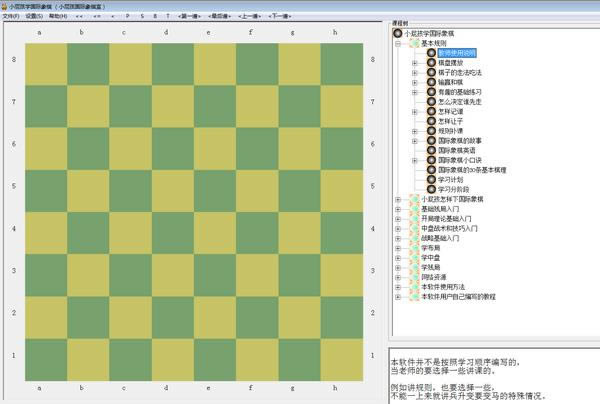Expand the 基础残局入门 node
The height and width of the screenshot is (404, 600).
398,209
